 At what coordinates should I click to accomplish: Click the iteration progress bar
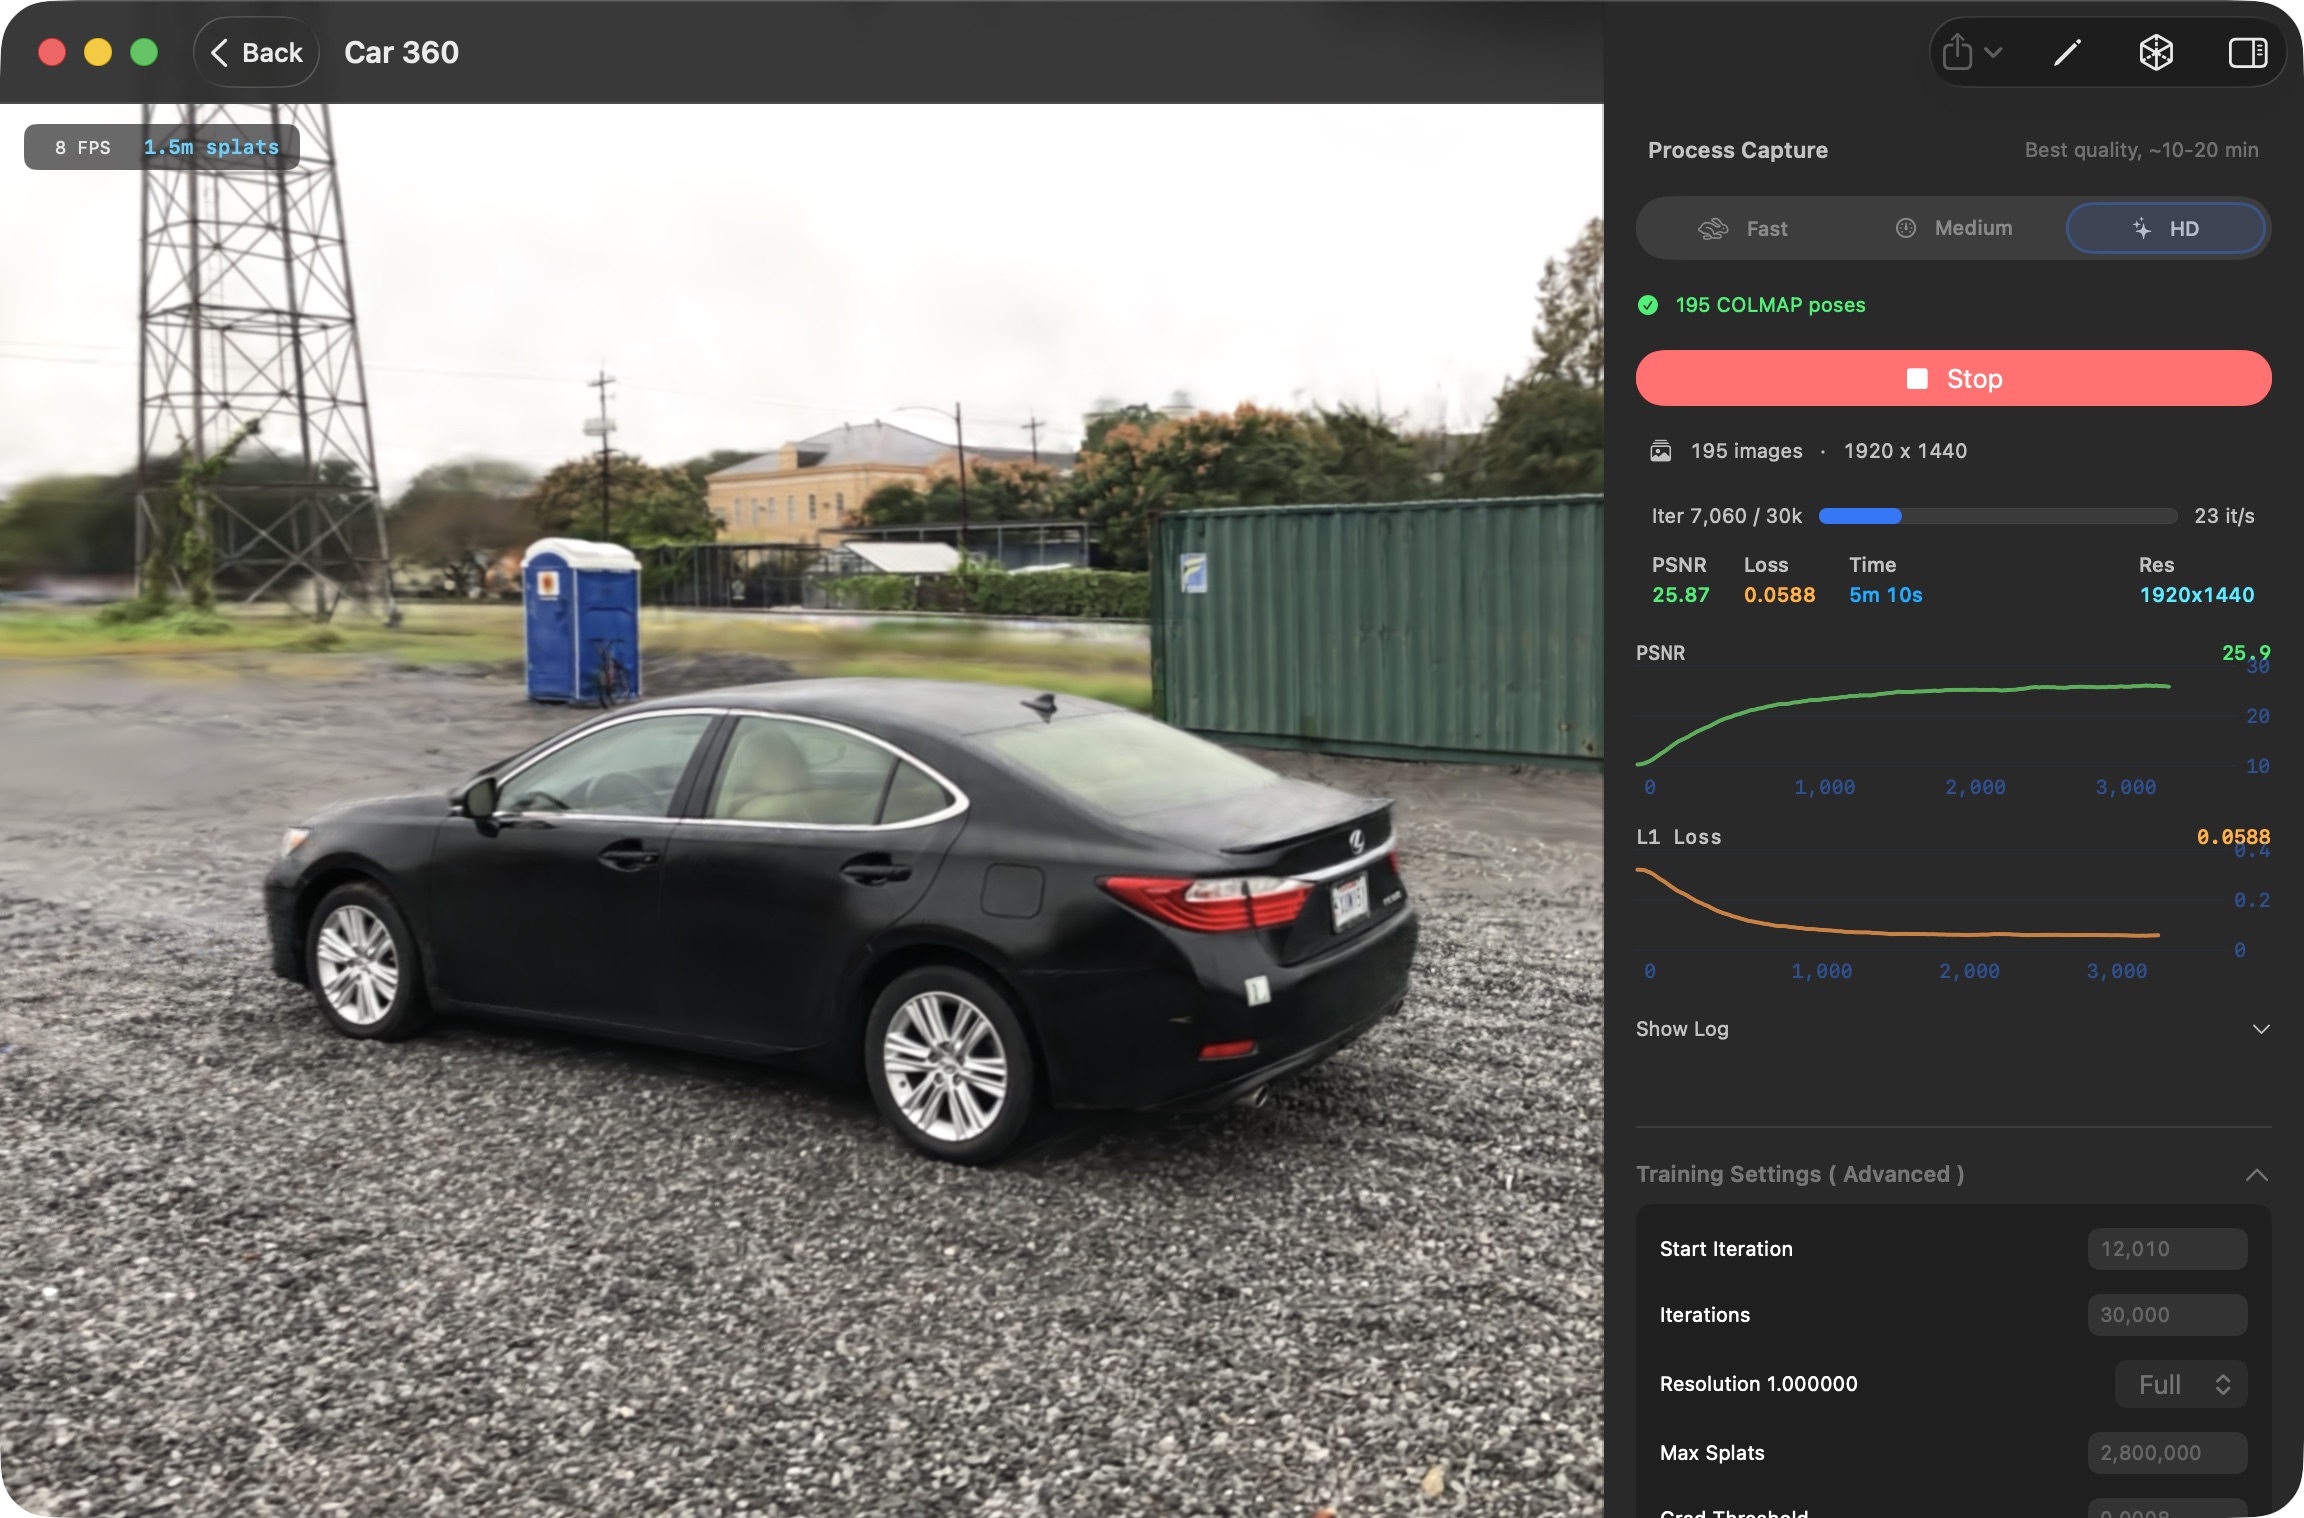pos(1999,516)
